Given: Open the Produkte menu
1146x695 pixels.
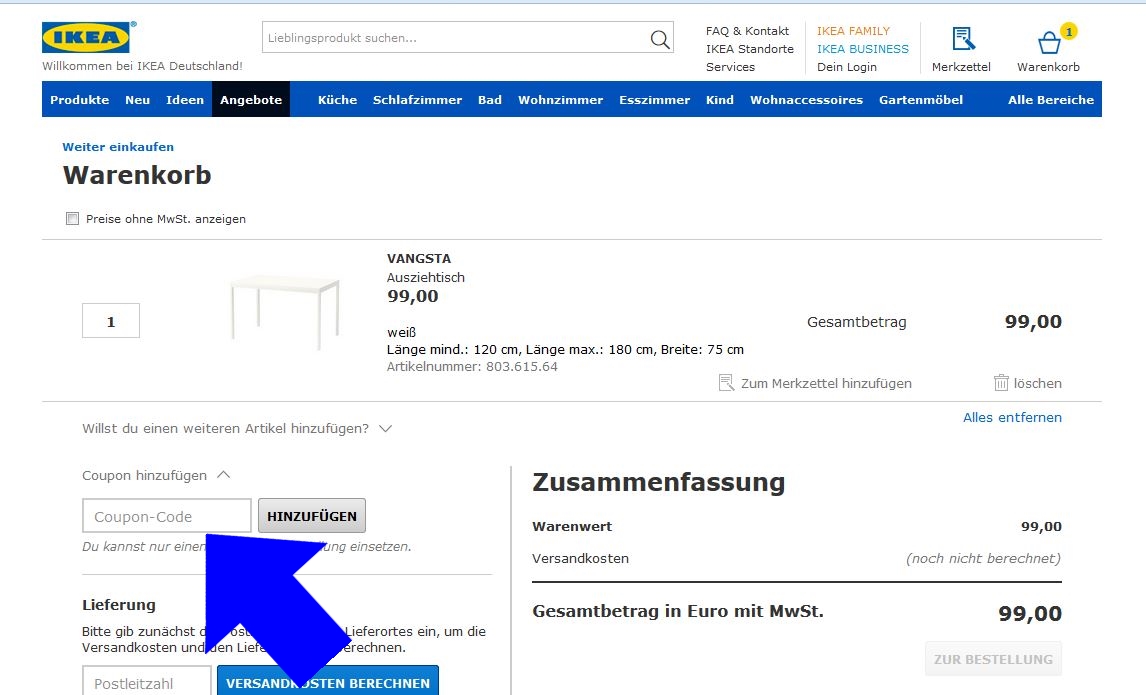Looking at the screenshot, I should pyautogui.click(x=80, y=100).
